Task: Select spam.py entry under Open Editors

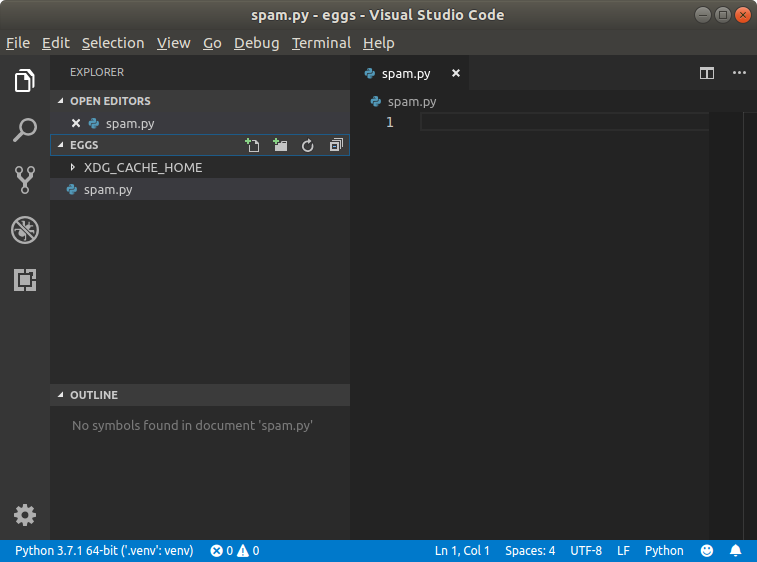Action: pos(200,123)
